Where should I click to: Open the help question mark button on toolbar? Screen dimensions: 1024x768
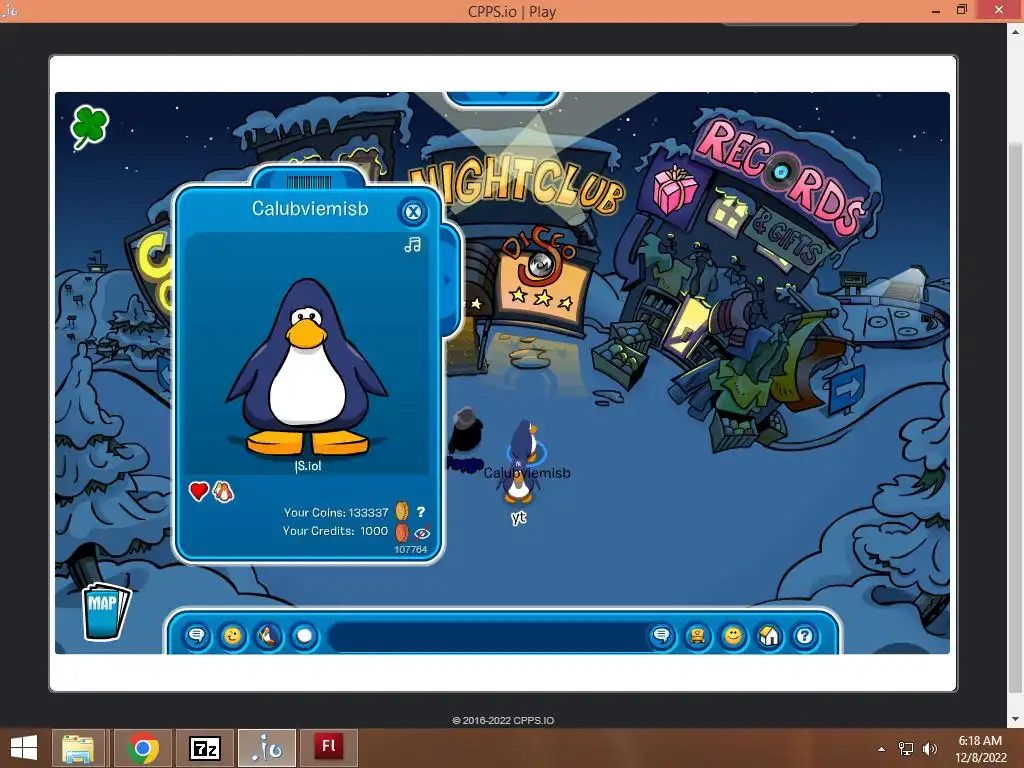pos(805,635)
